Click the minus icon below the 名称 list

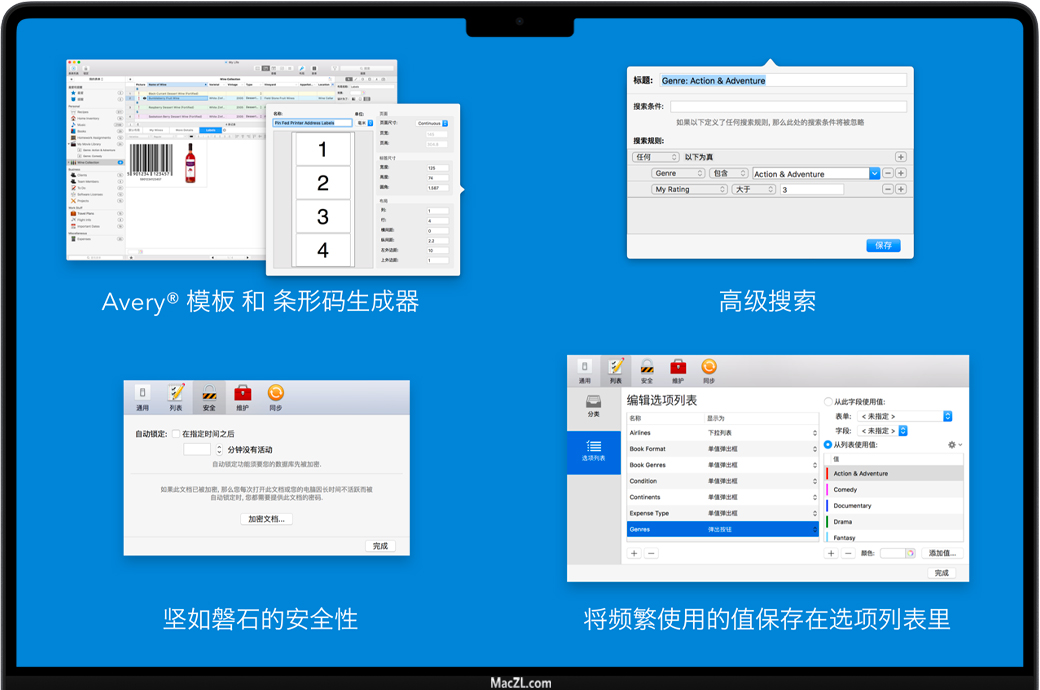click(x=651, y=553)
